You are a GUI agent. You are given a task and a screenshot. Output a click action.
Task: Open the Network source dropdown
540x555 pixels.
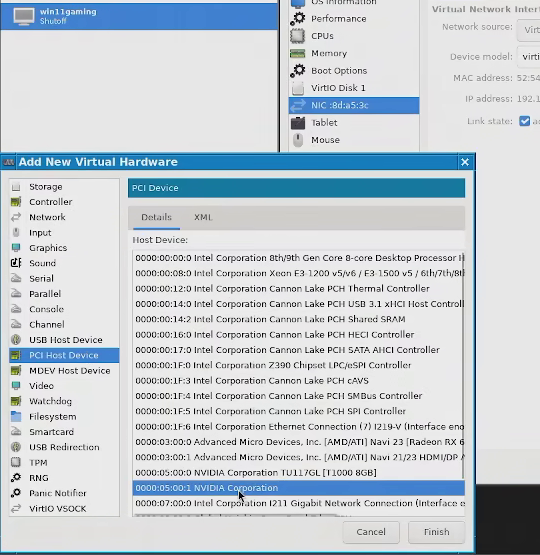[528, 30]
